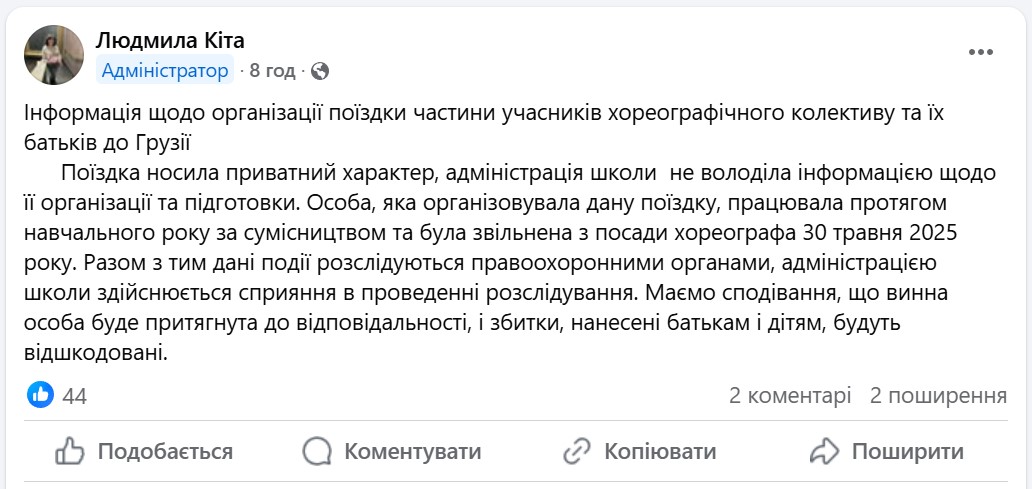Open the author name Людмила Кіта
This screenshot has width=1032, height=489.
pyautogui.click(x=170, y=40)
